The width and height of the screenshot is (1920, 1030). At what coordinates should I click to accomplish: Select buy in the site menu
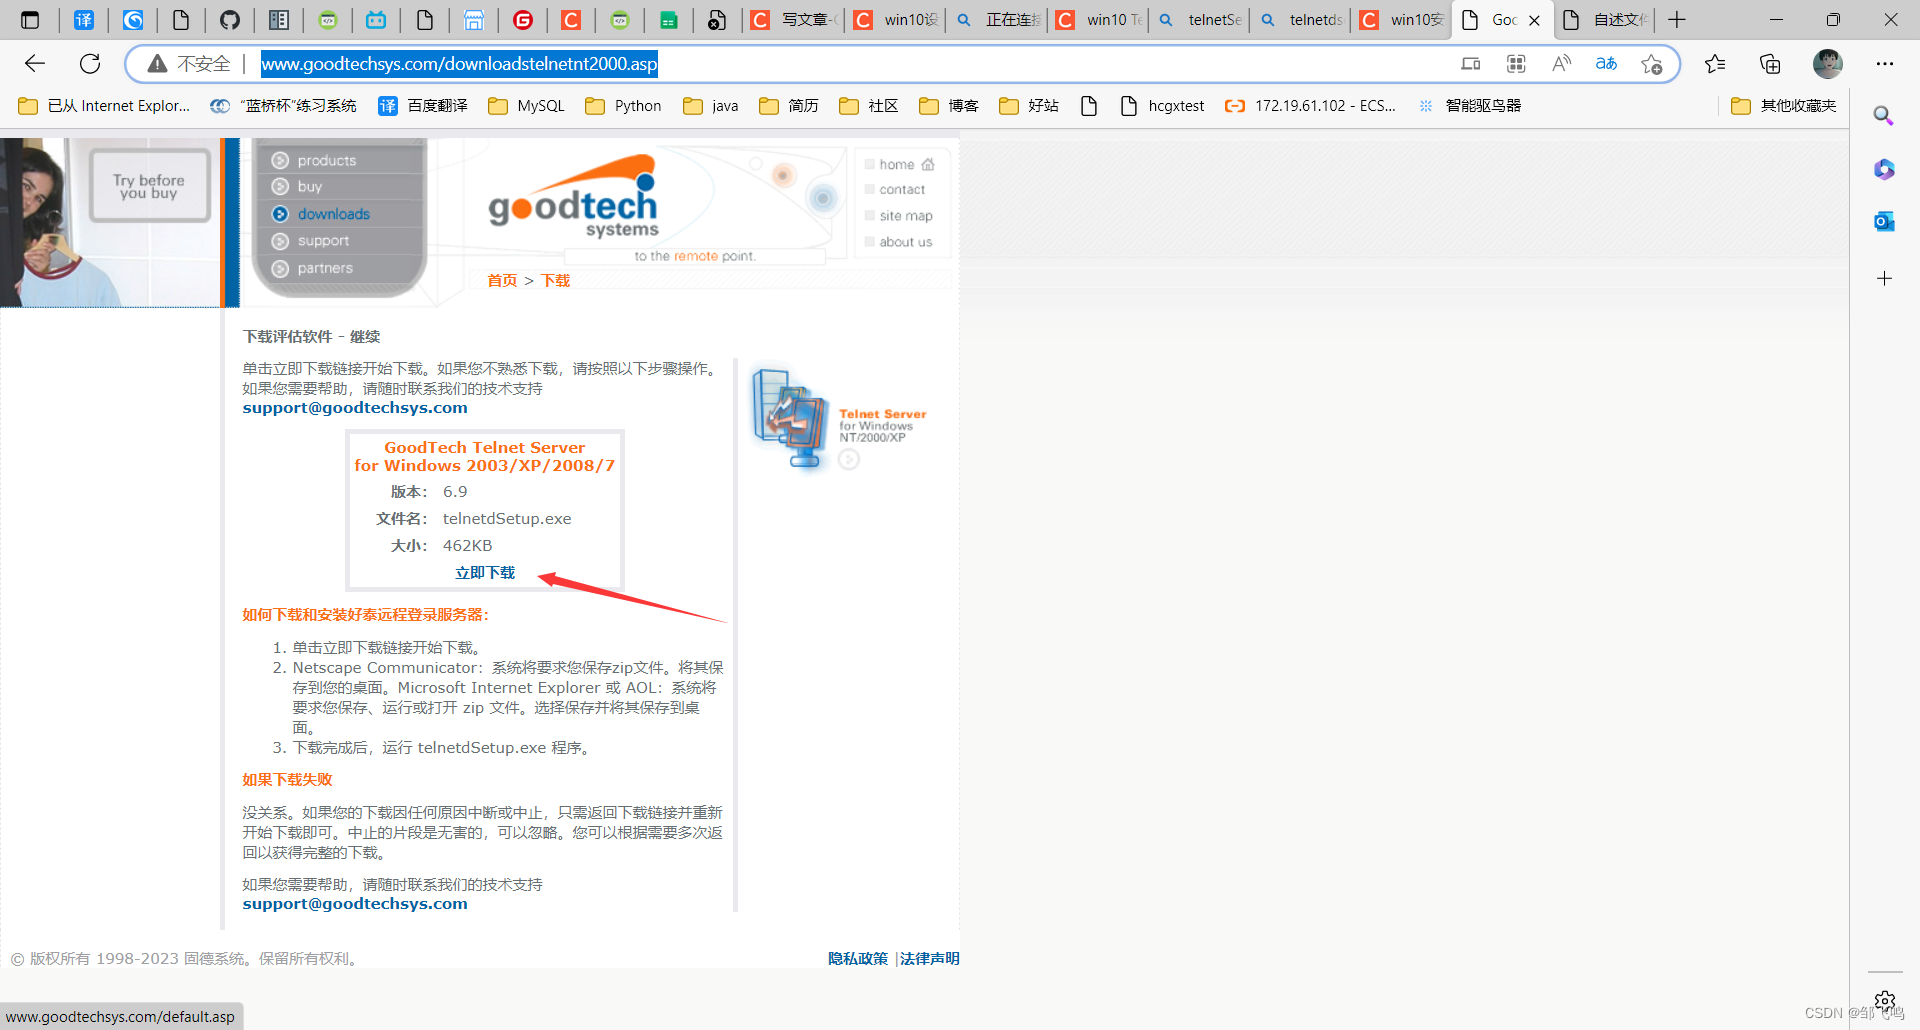[x=309, y=187]
